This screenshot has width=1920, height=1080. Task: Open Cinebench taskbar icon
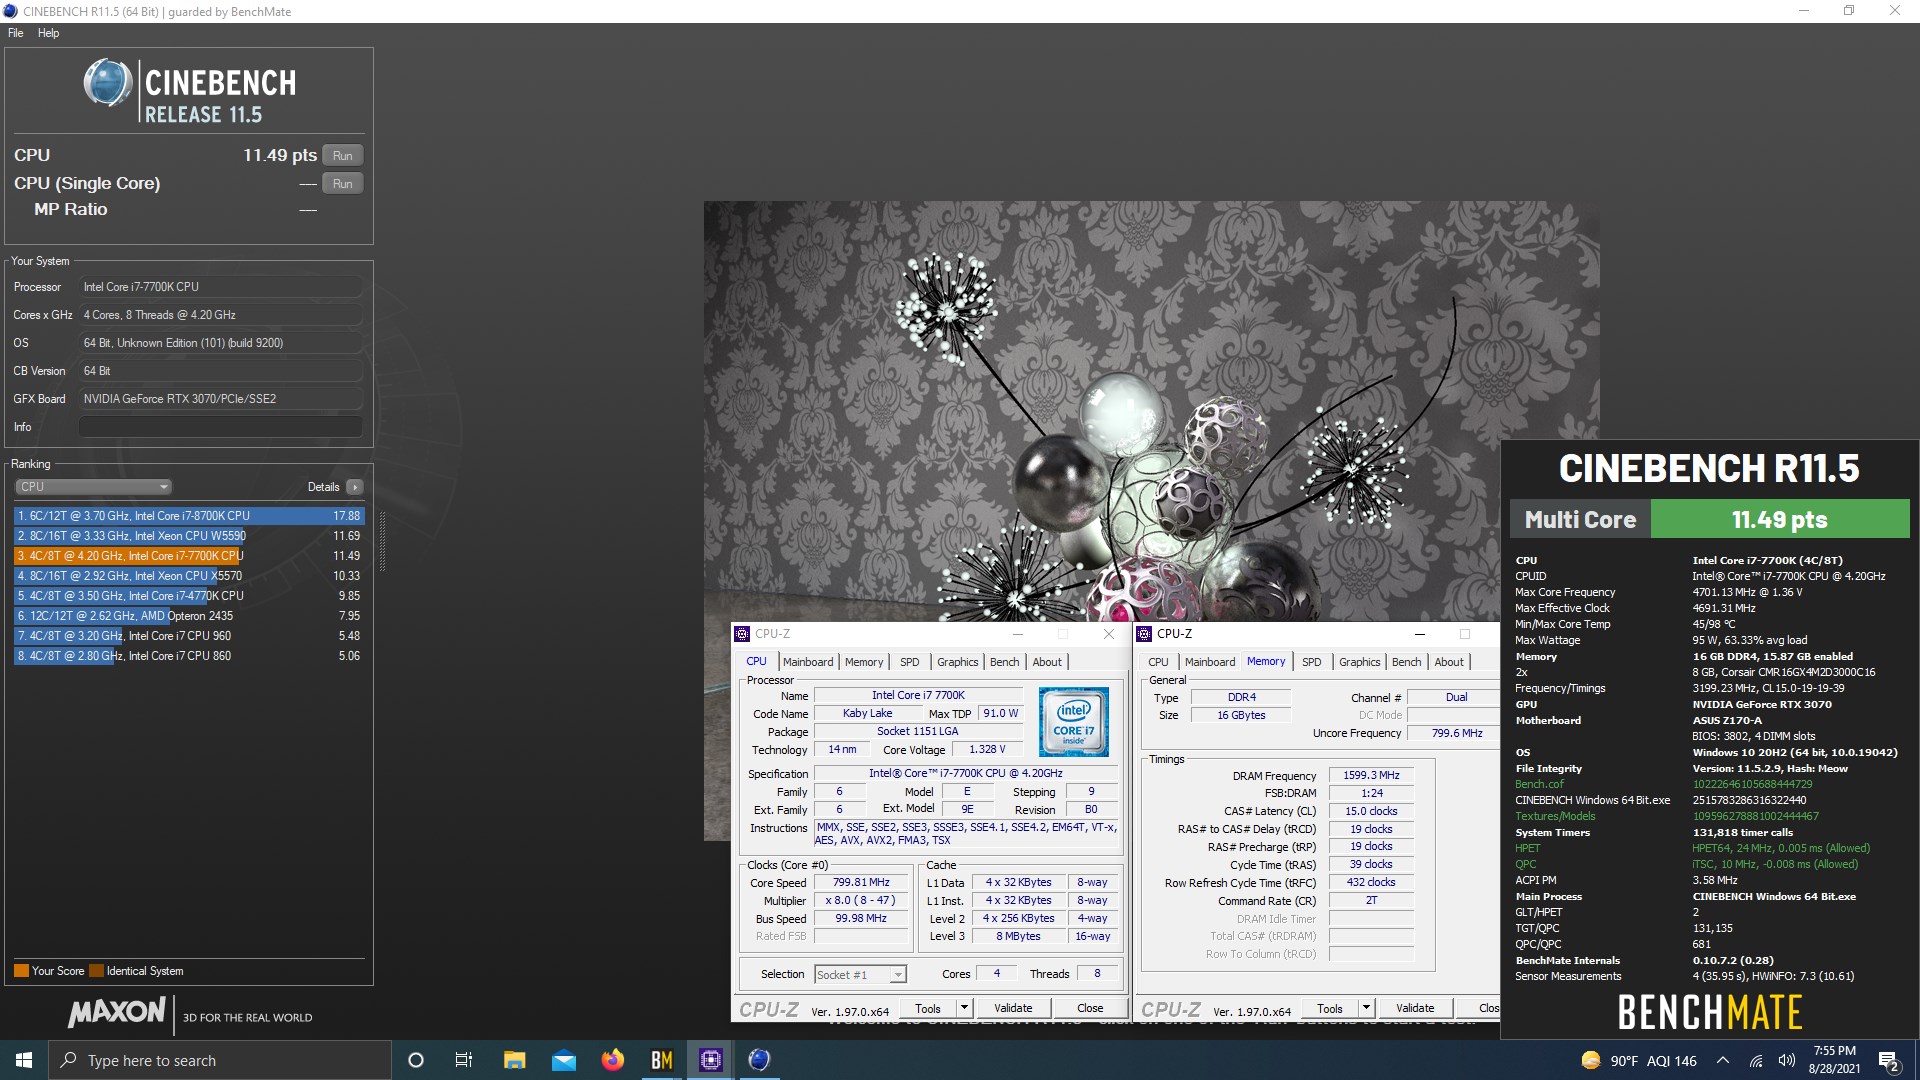coord(759,1060)
